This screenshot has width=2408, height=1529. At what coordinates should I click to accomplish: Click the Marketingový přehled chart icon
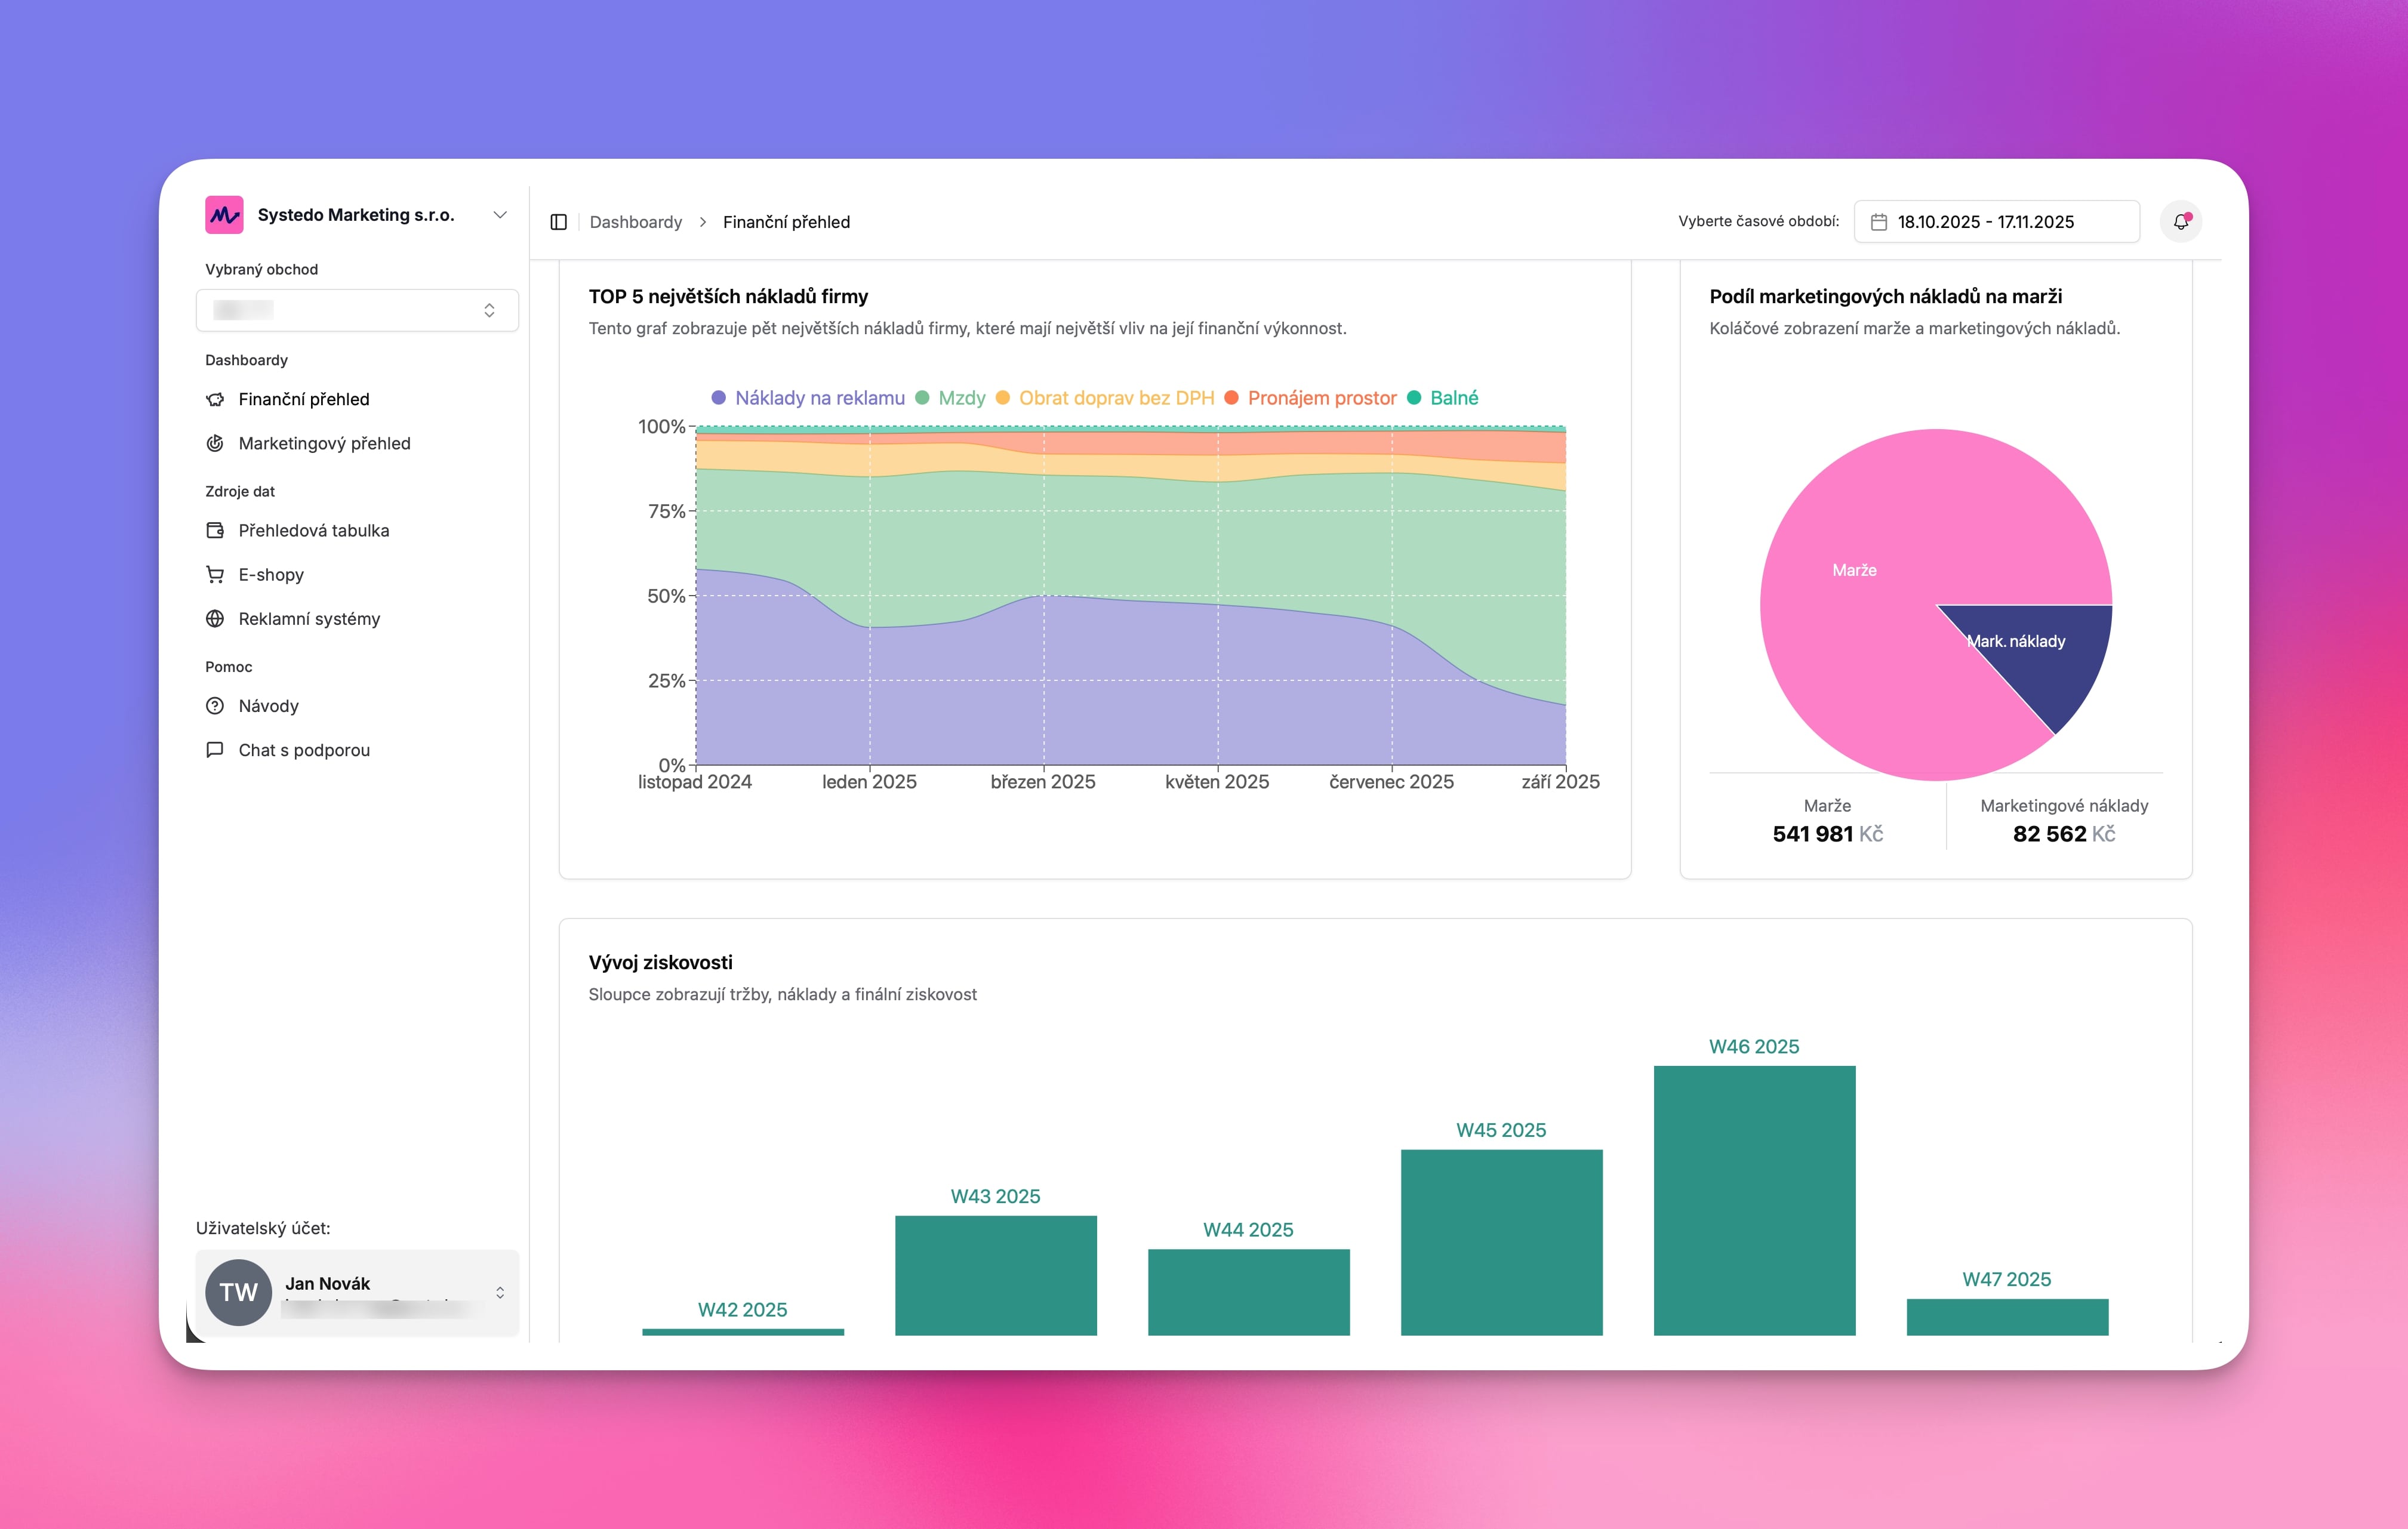[x=215, y=443]
